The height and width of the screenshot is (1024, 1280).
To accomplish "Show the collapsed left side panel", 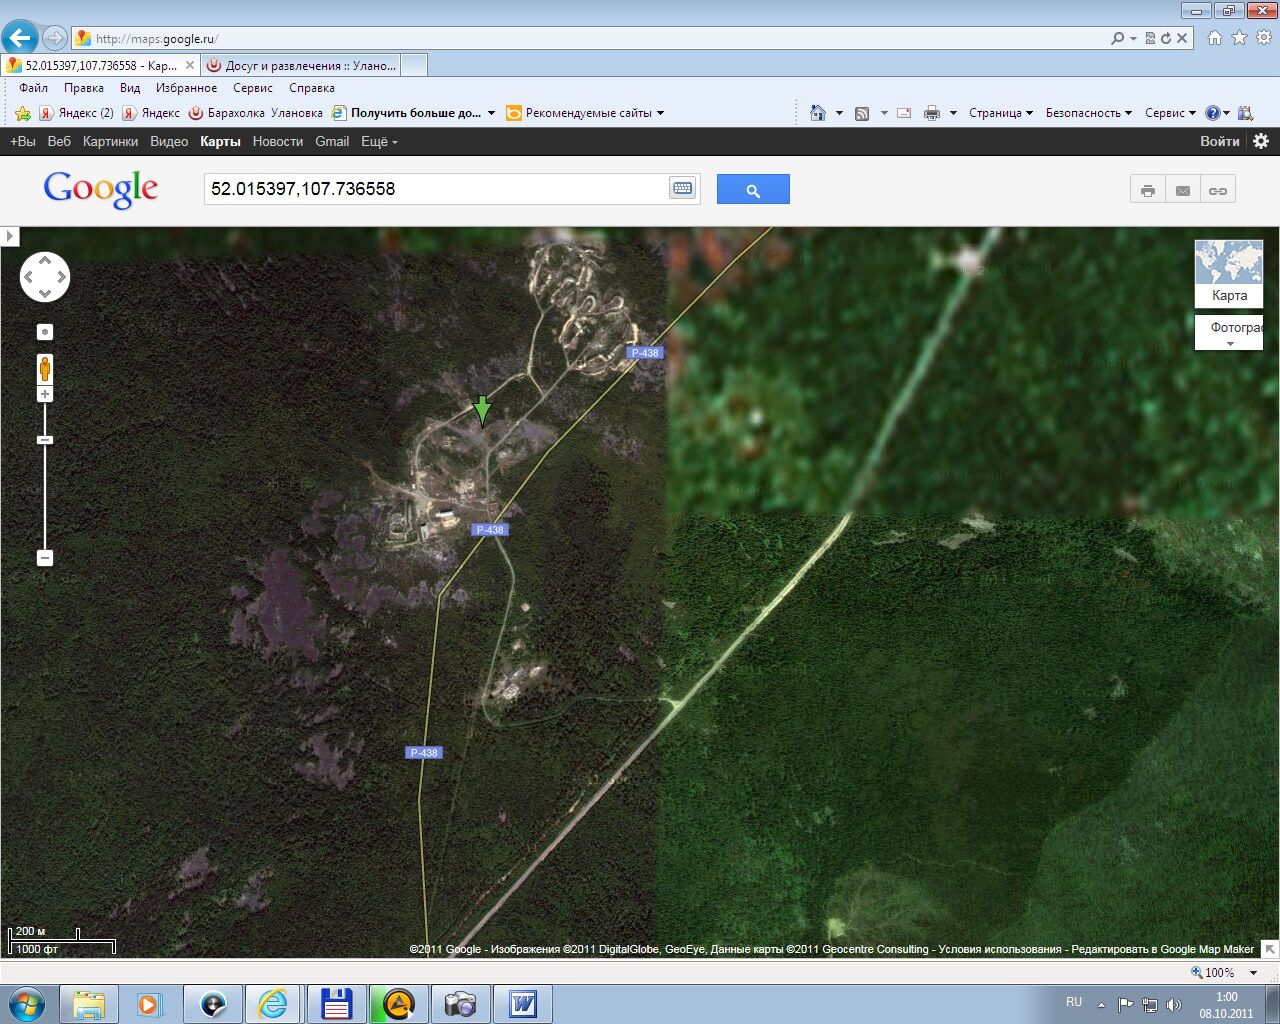I will [9, 236].
